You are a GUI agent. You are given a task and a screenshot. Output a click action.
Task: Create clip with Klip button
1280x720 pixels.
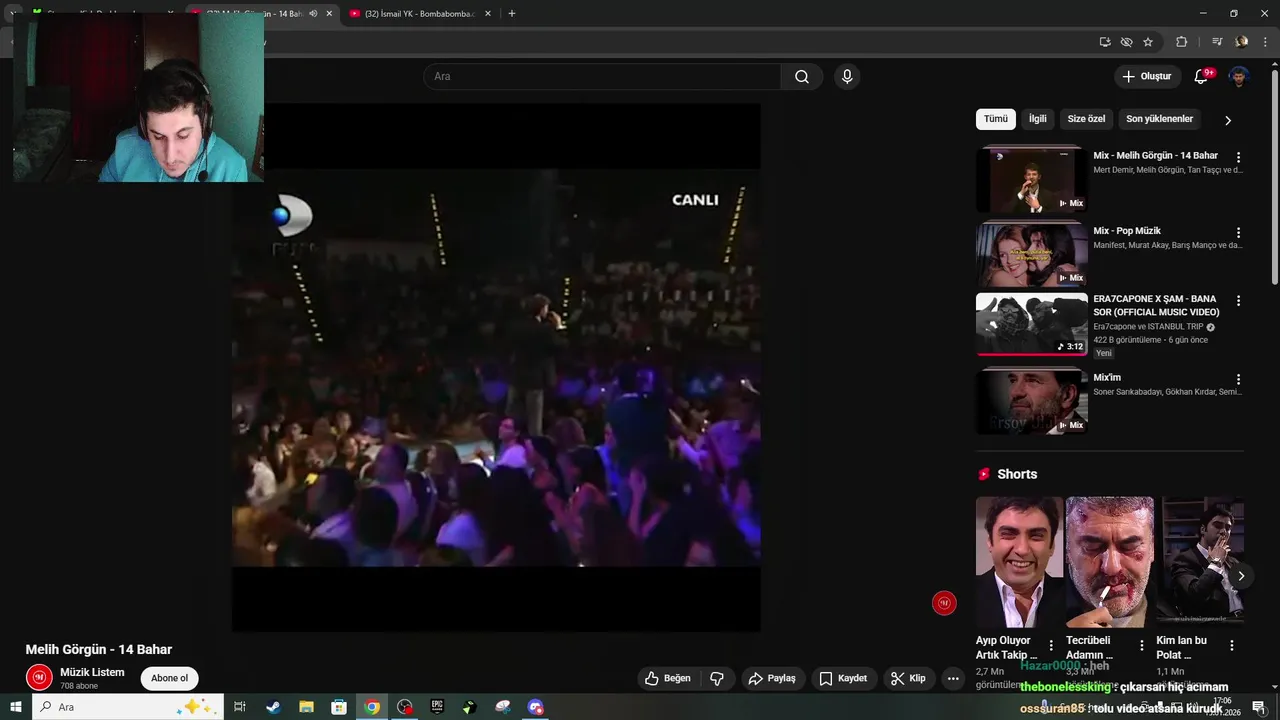908,678
